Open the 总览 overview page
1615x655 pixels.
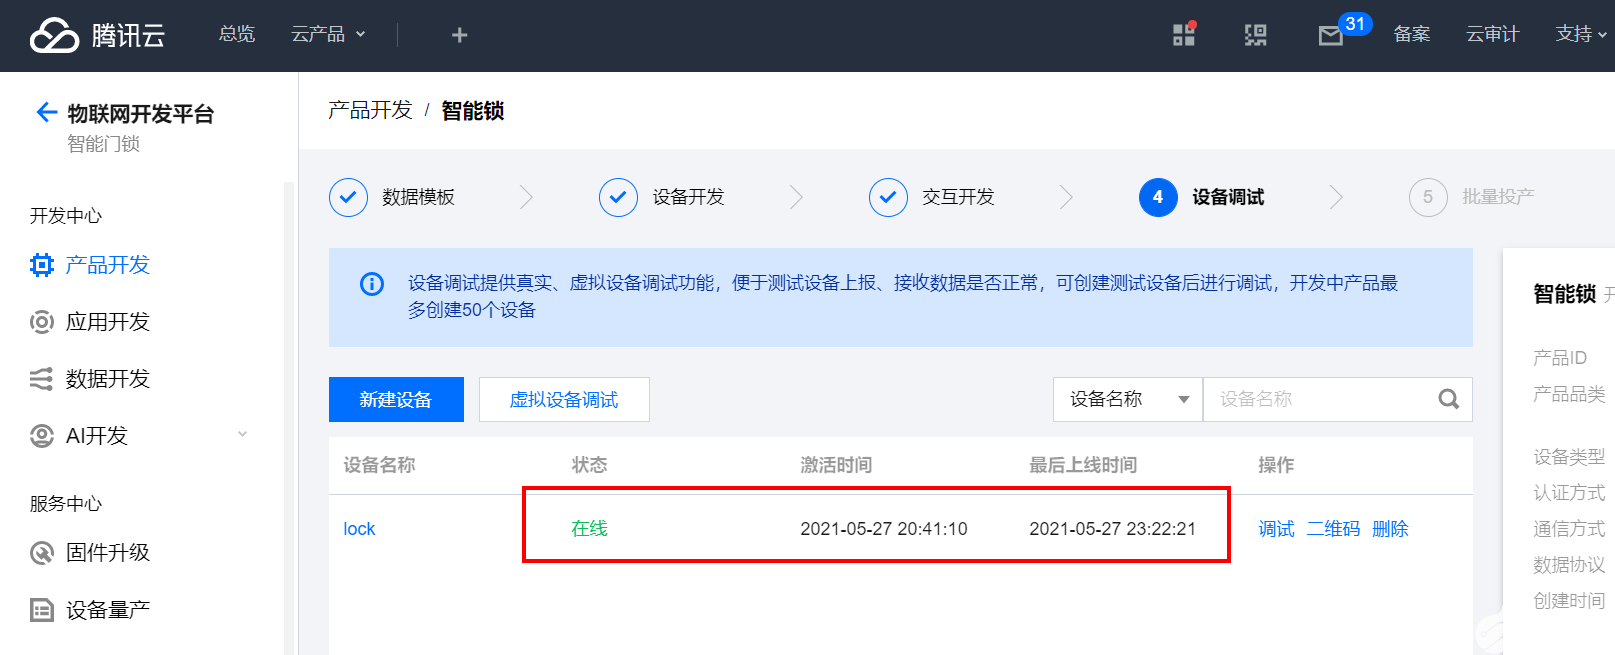coord(237,34)
